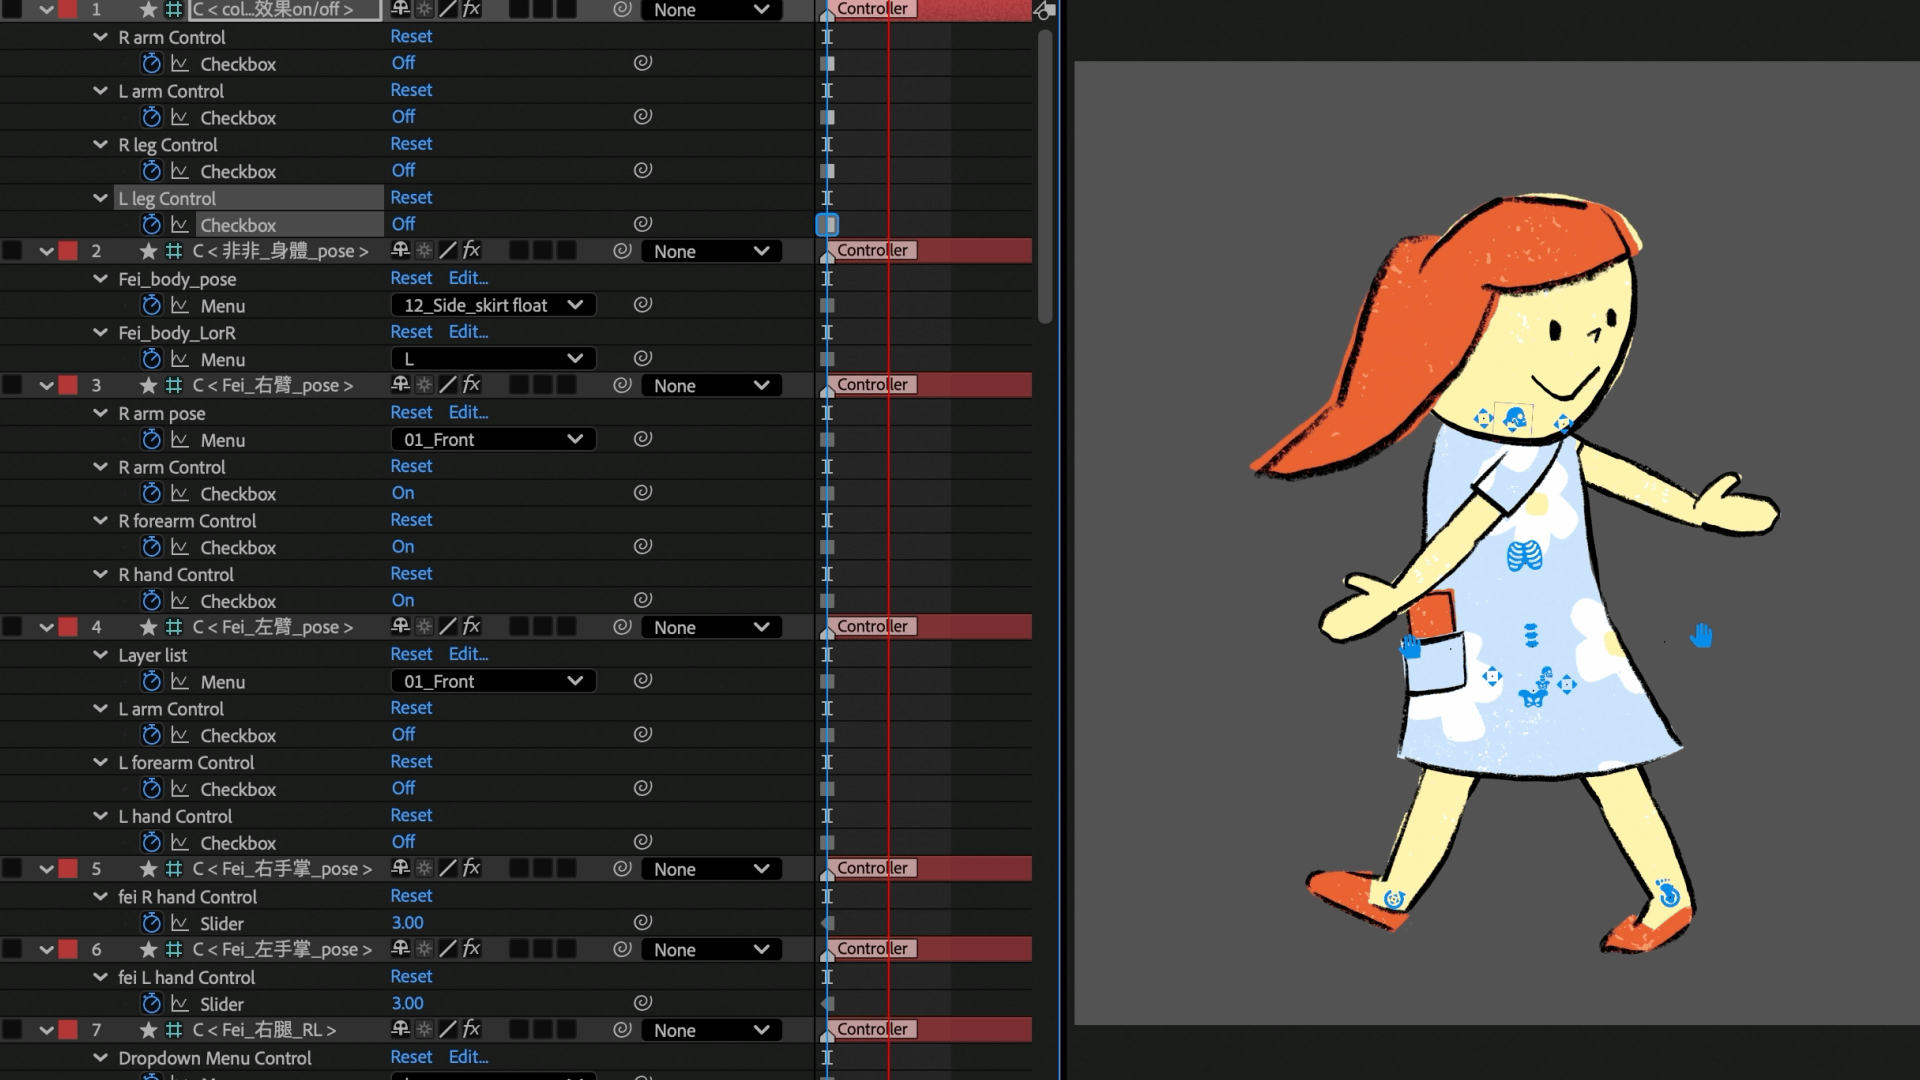Screen dimensions: 1920x1080
Task: Toggle shy switch on layer 3
Action: [400, 385]
